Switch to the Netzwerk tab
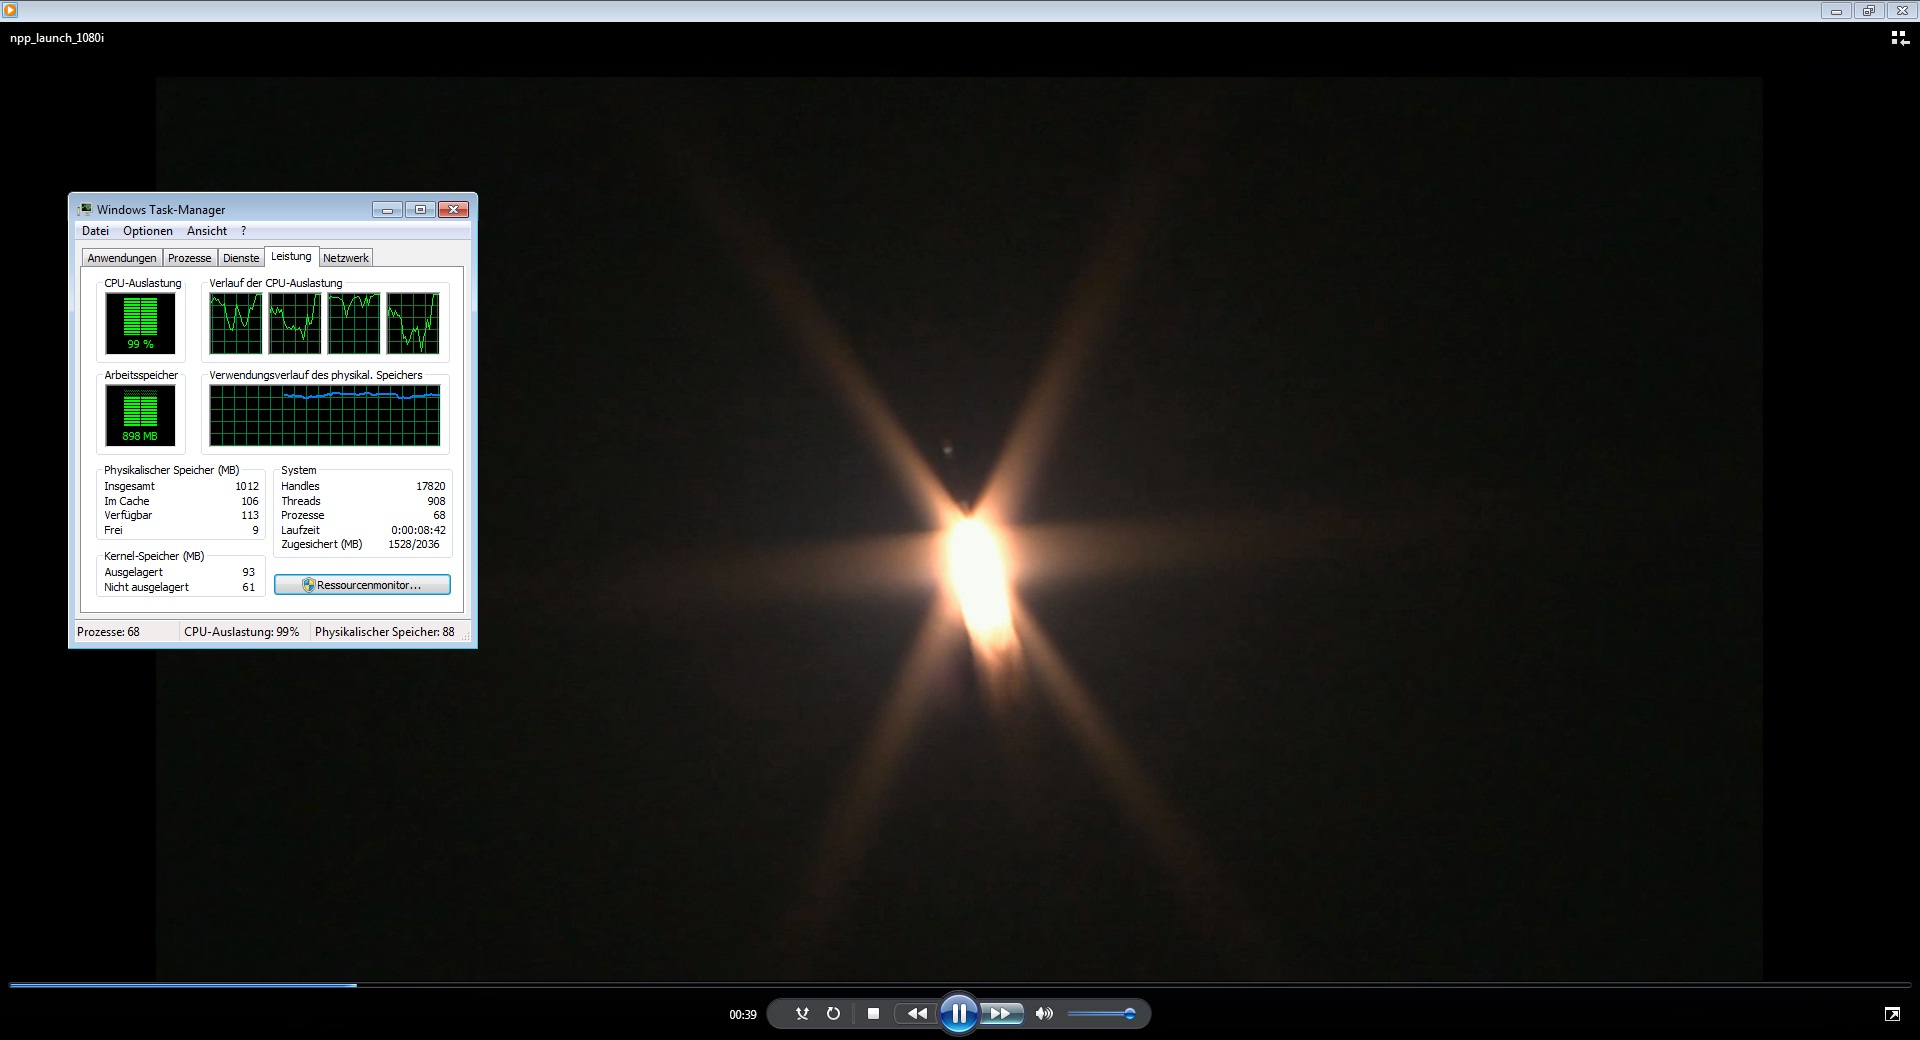 [x=346, y=258]
